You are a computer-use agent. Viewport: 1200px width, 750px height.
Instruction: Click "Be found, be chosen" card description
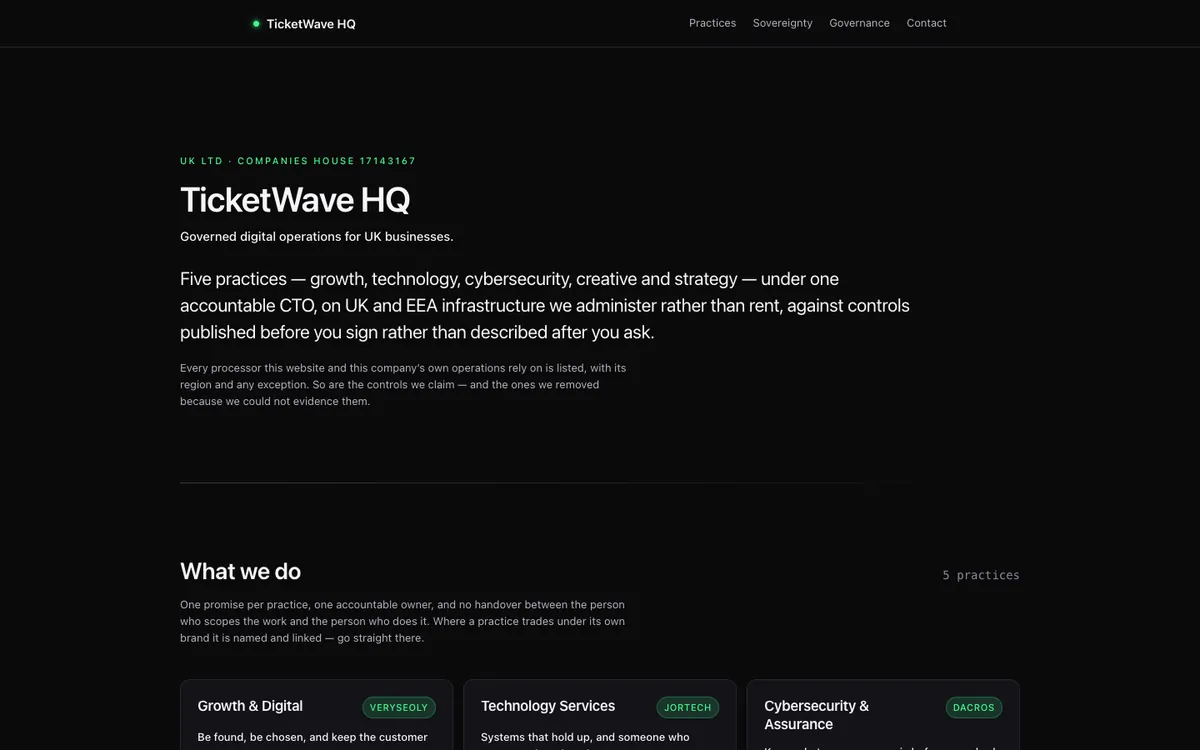[313, 738]
